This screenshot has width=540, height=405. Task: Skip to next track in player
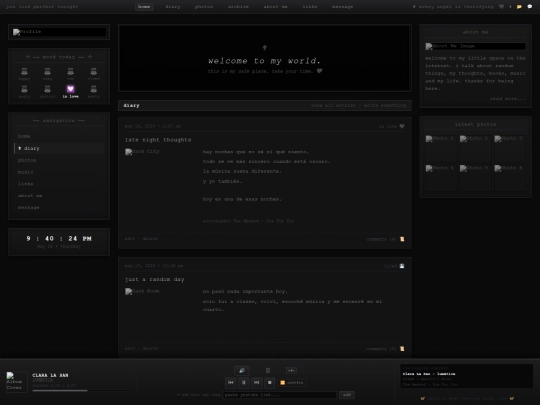point(257,383)
